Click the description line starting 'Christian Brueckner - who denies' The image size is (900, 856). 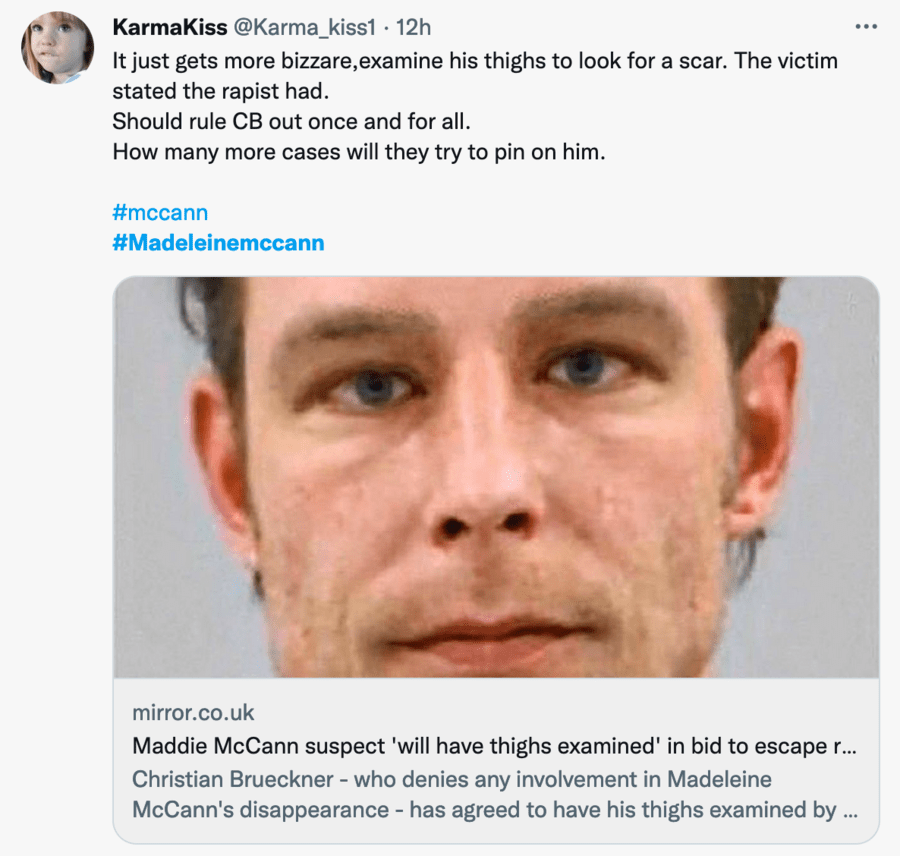coord(451,778)
